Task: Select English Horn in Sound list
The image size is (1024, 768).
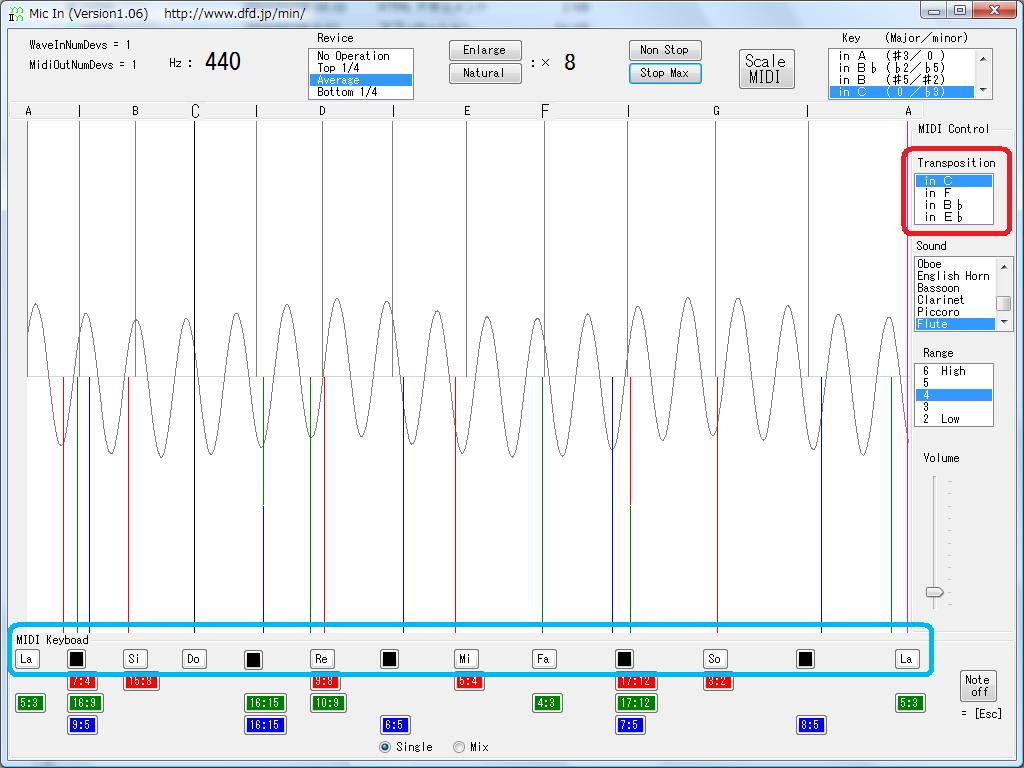Action: [x=954, y=276]
